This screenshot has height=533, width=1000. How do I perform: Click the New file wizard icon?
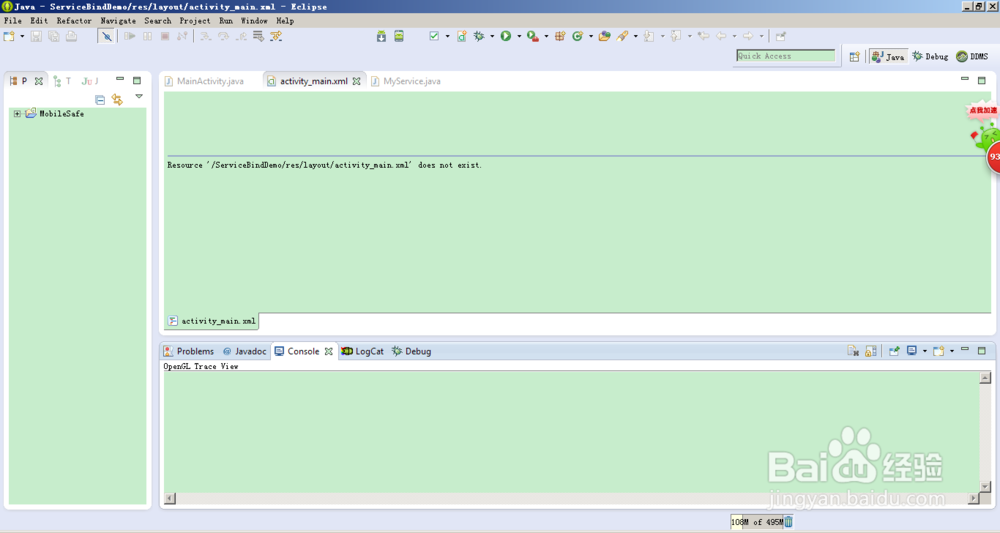pyautogui.click(x=9, y=36)
